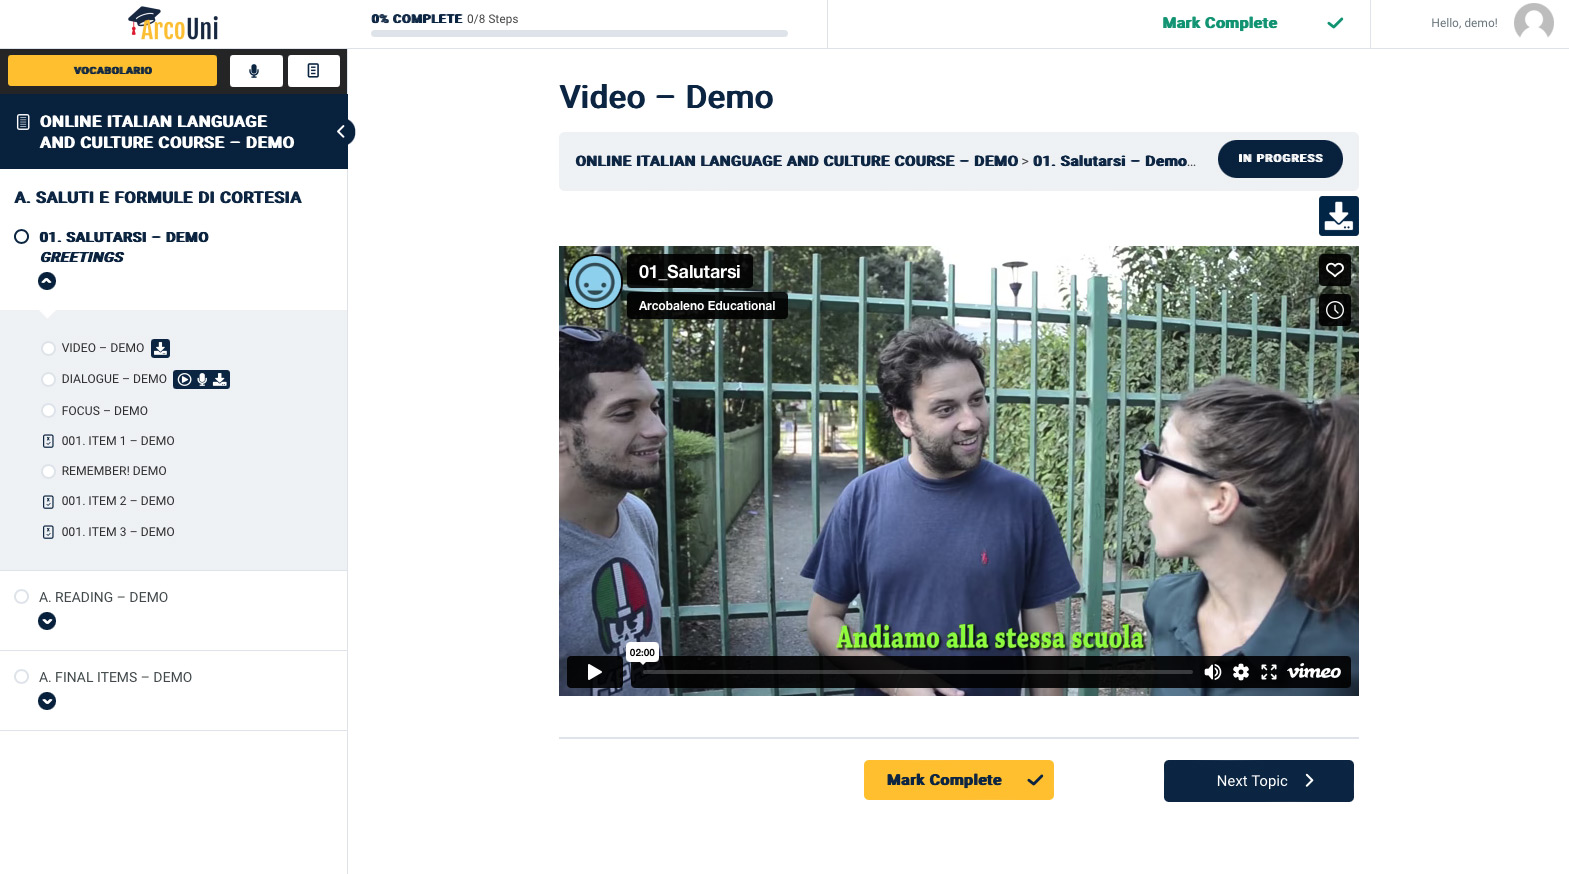Open the Remember! Demo topic

point(114,471)
